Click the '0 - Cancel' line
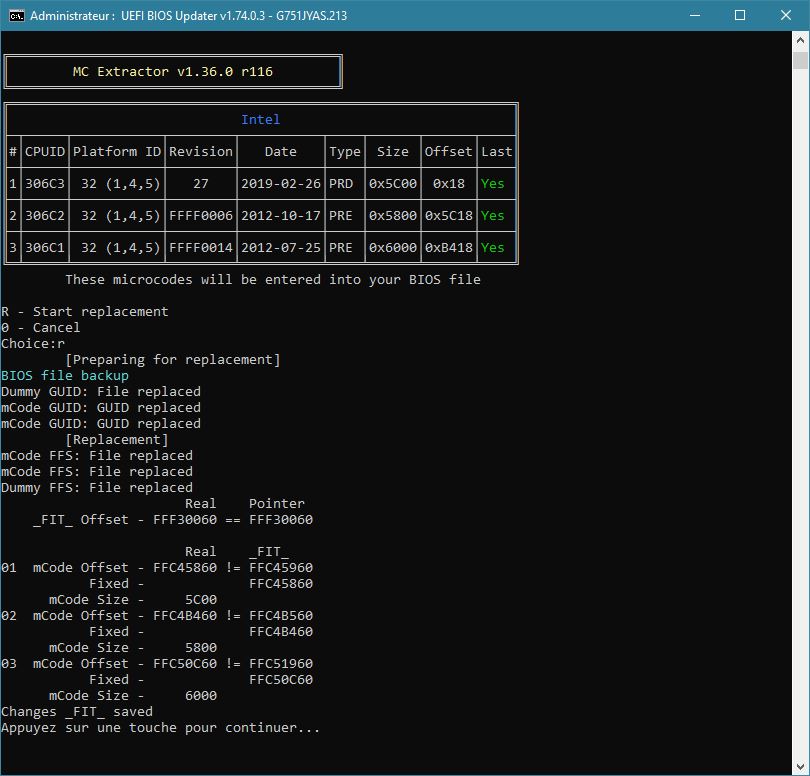810x776 pixels. click(x=41, y=328)
